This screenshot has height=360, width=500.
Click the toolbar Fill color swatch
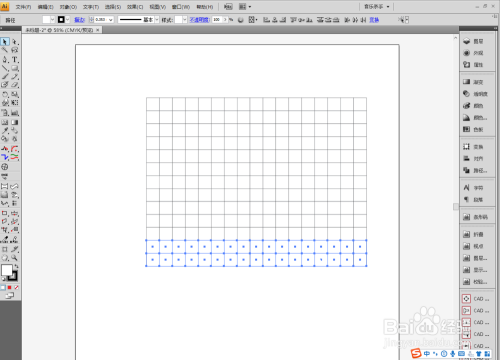(7, 270)
